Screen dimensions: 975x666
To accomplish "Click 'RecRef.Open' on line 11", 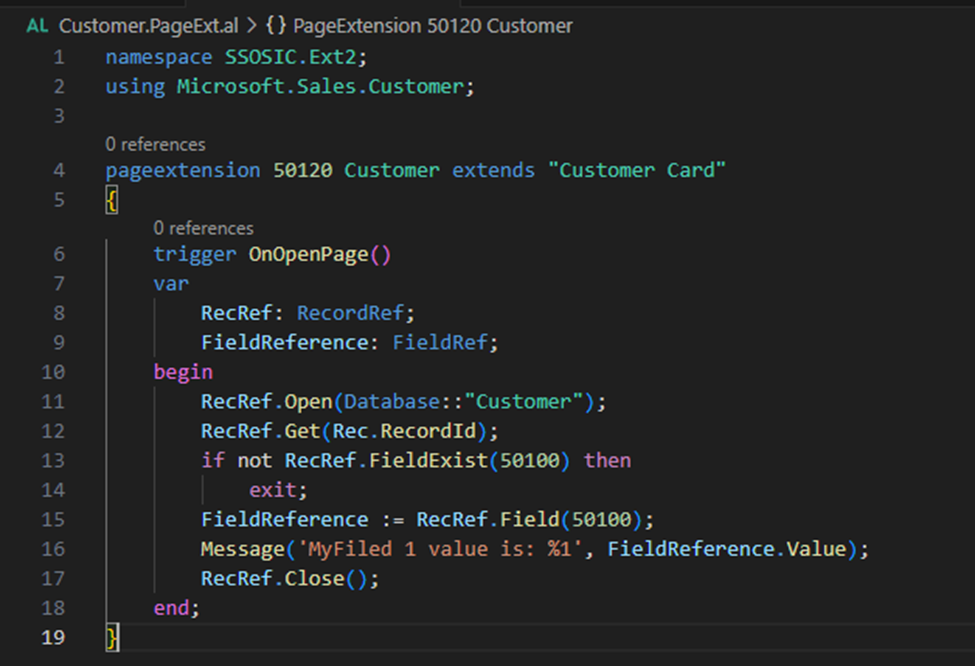I will click(267, 402).
